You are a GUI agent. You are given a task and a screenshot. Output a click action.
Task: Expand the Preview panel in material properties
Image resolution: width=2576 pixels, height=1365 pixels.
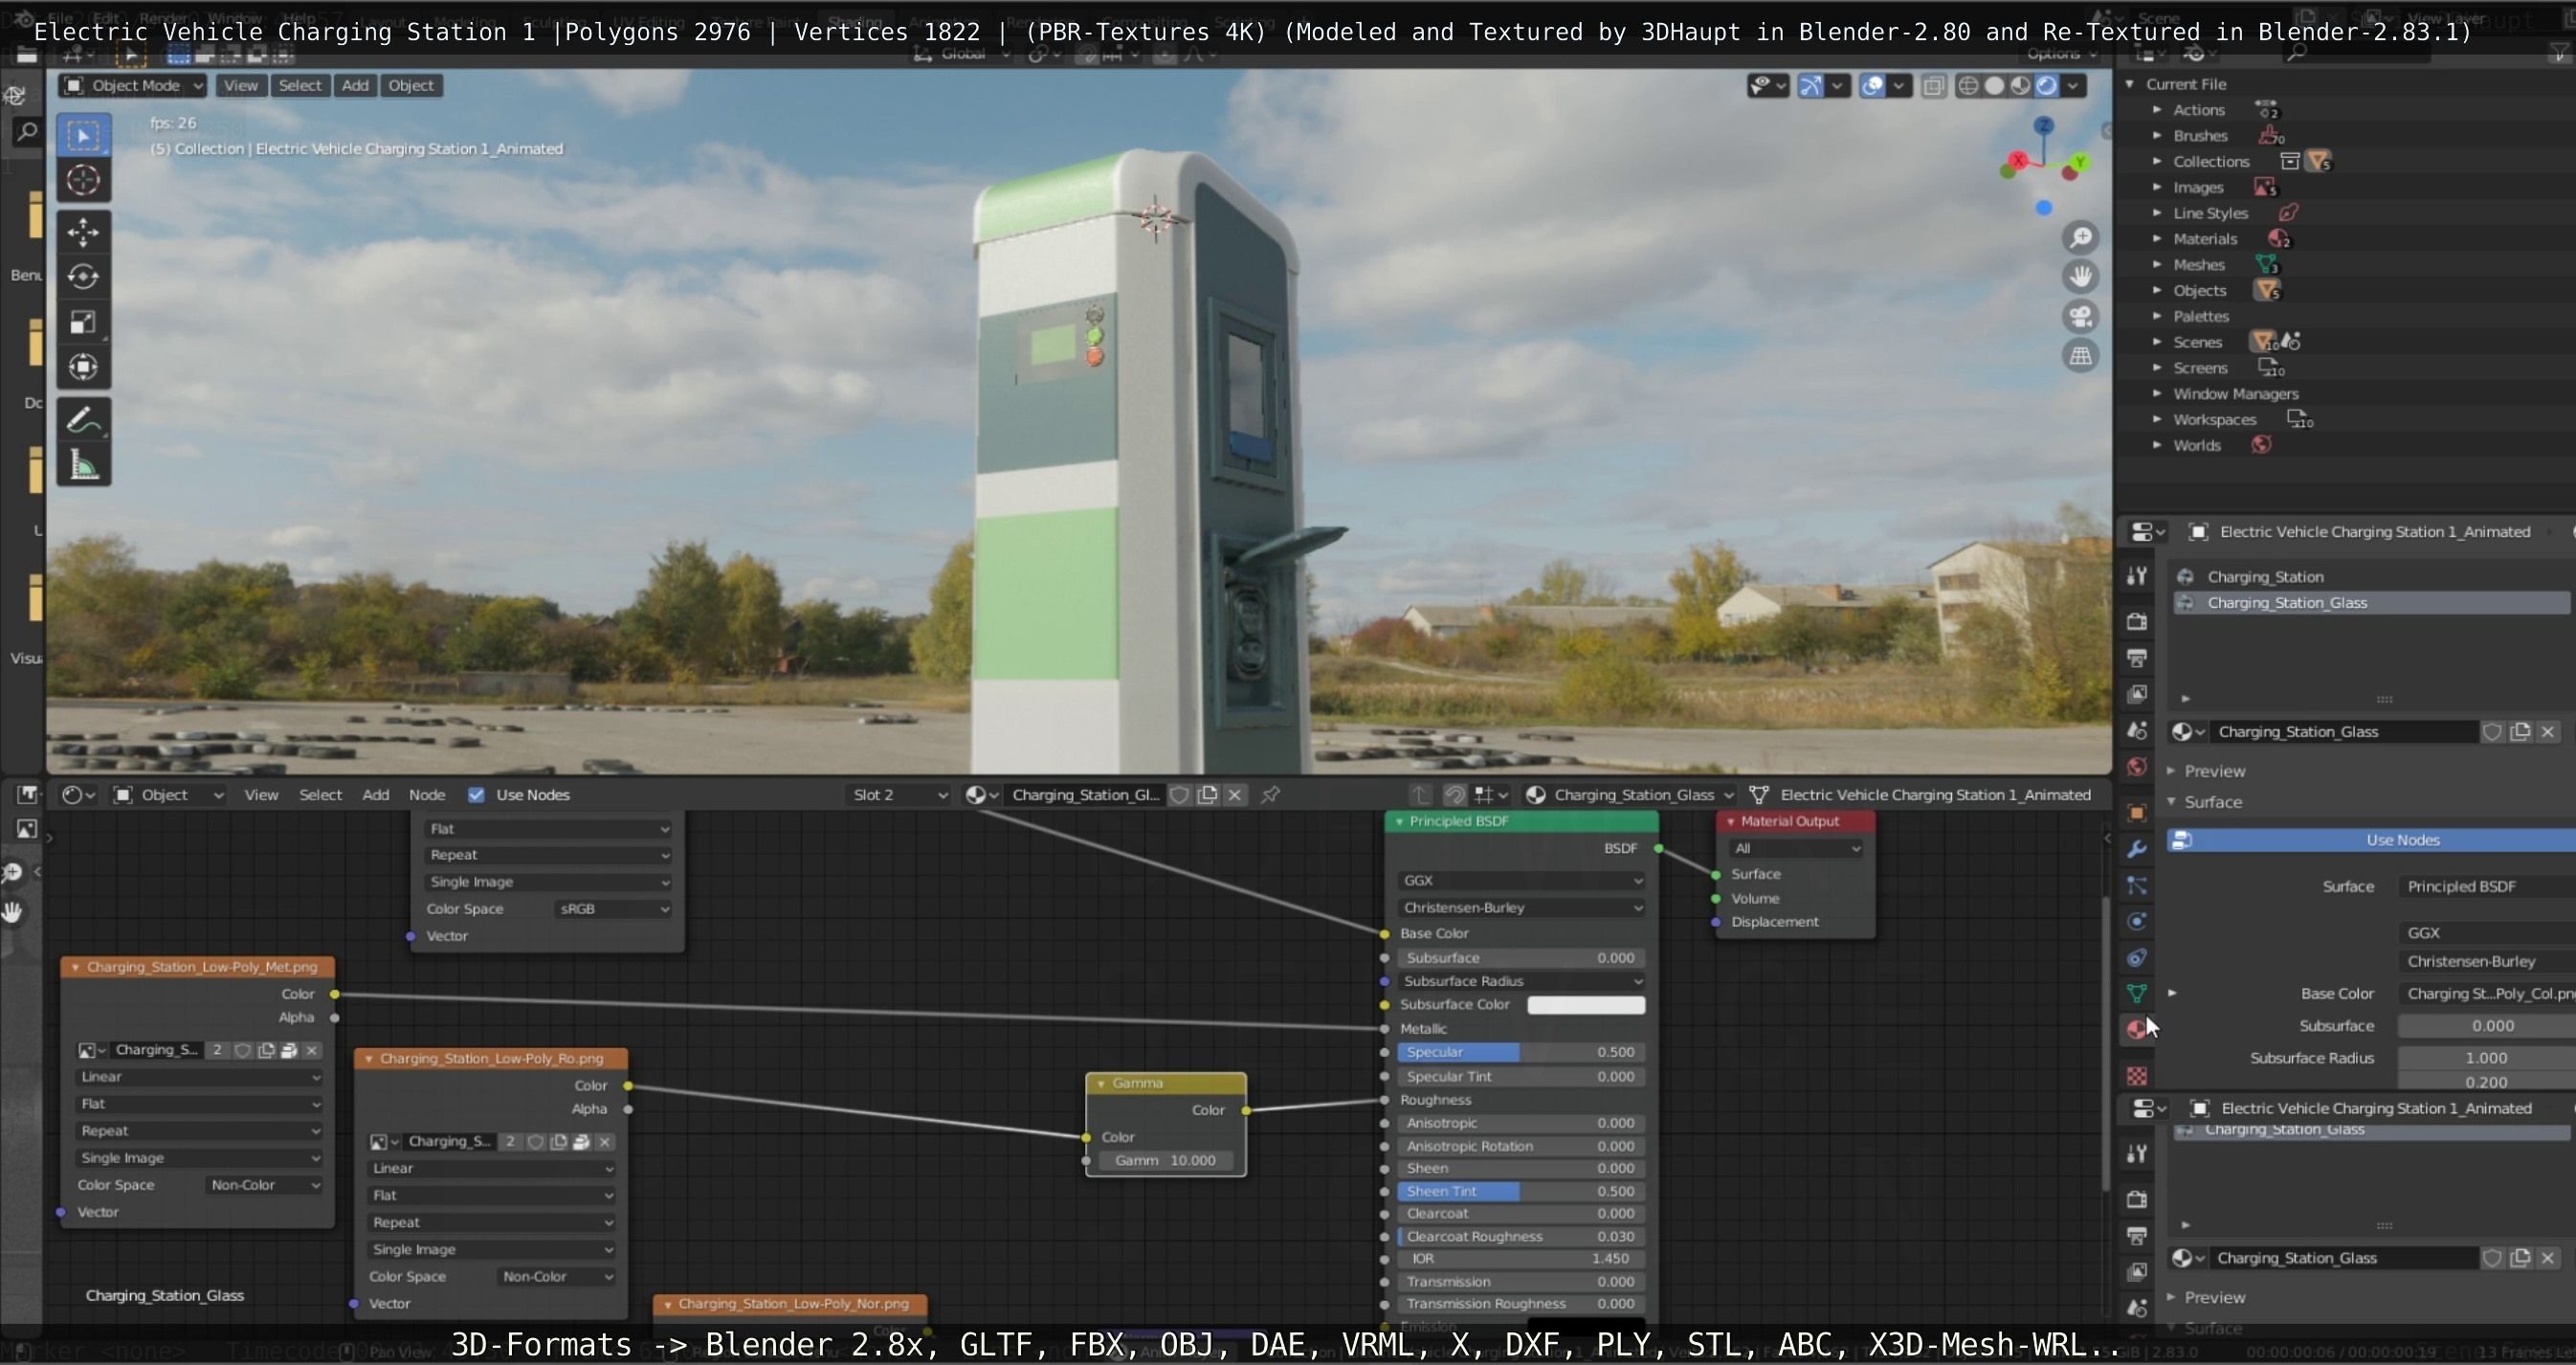click(2171, 771)
